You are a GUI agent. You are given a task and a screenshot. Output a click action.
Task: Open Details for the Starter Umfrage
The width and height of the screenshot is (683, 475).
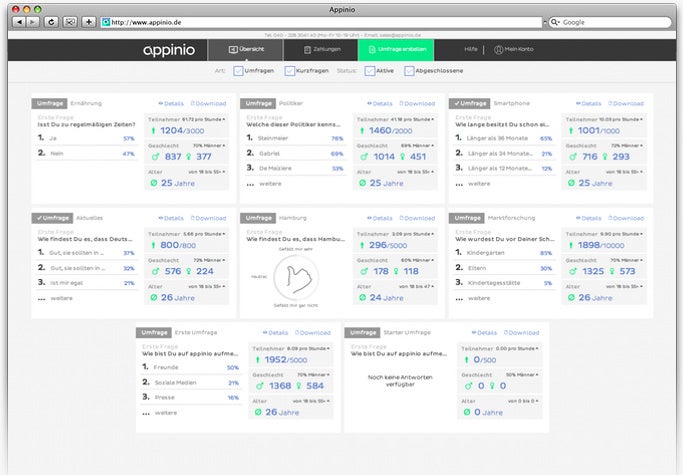point(484,333)
